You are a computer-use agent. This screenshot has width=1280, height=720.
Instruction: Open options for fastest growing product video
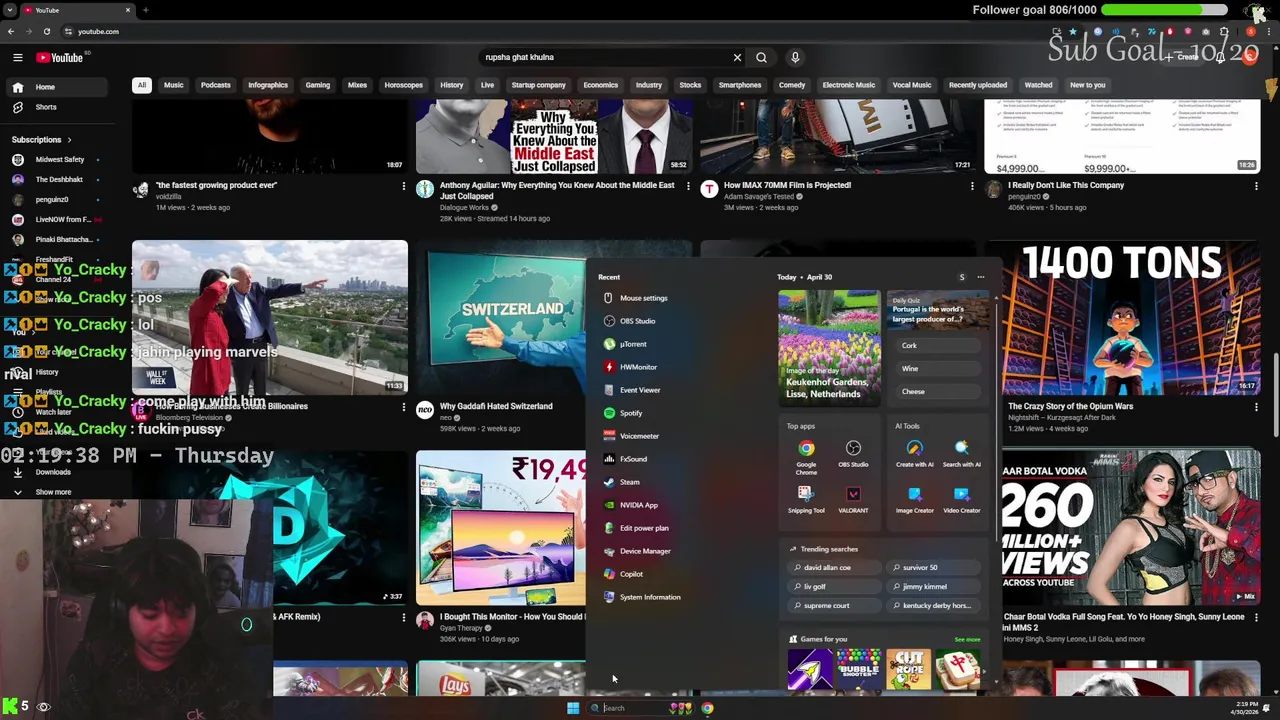pyautogui.click(x=404, y=186)
